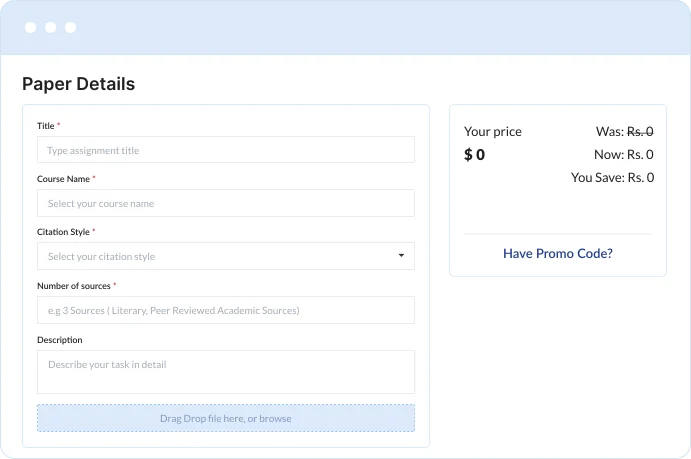Click the middle white window dot
Image resolution: width=691 pixels, height=459 pixels.
click(x=51, y=27)
